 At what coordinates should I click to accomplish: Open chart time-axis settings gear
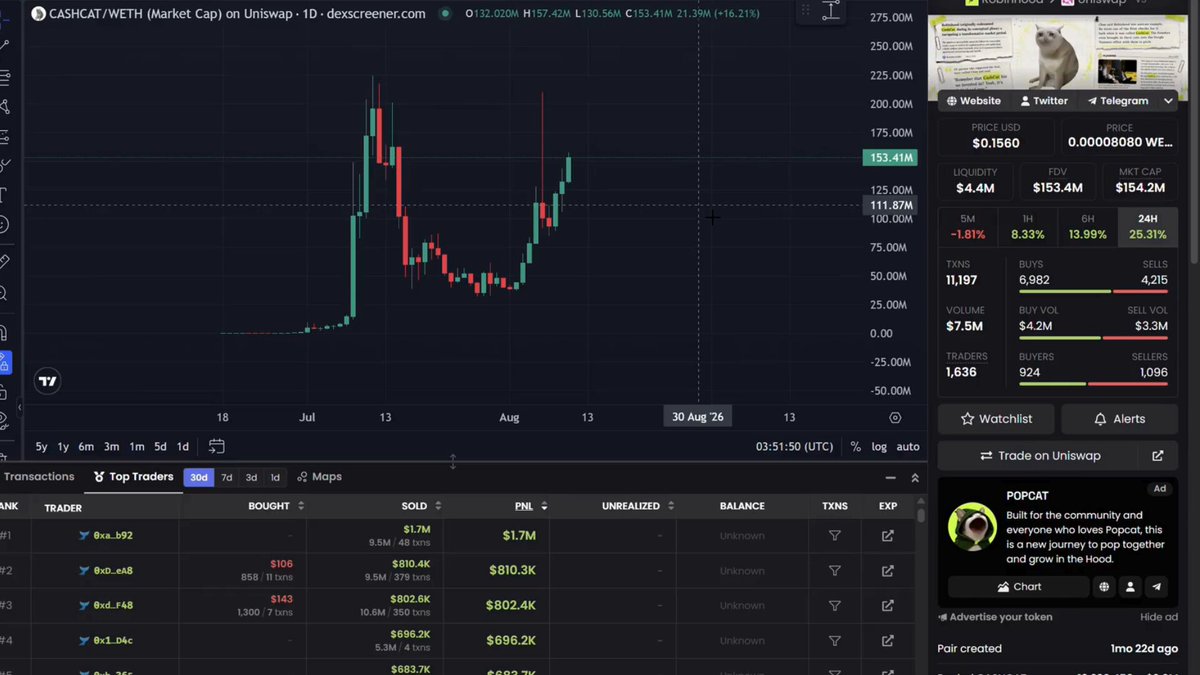[895, 417]
